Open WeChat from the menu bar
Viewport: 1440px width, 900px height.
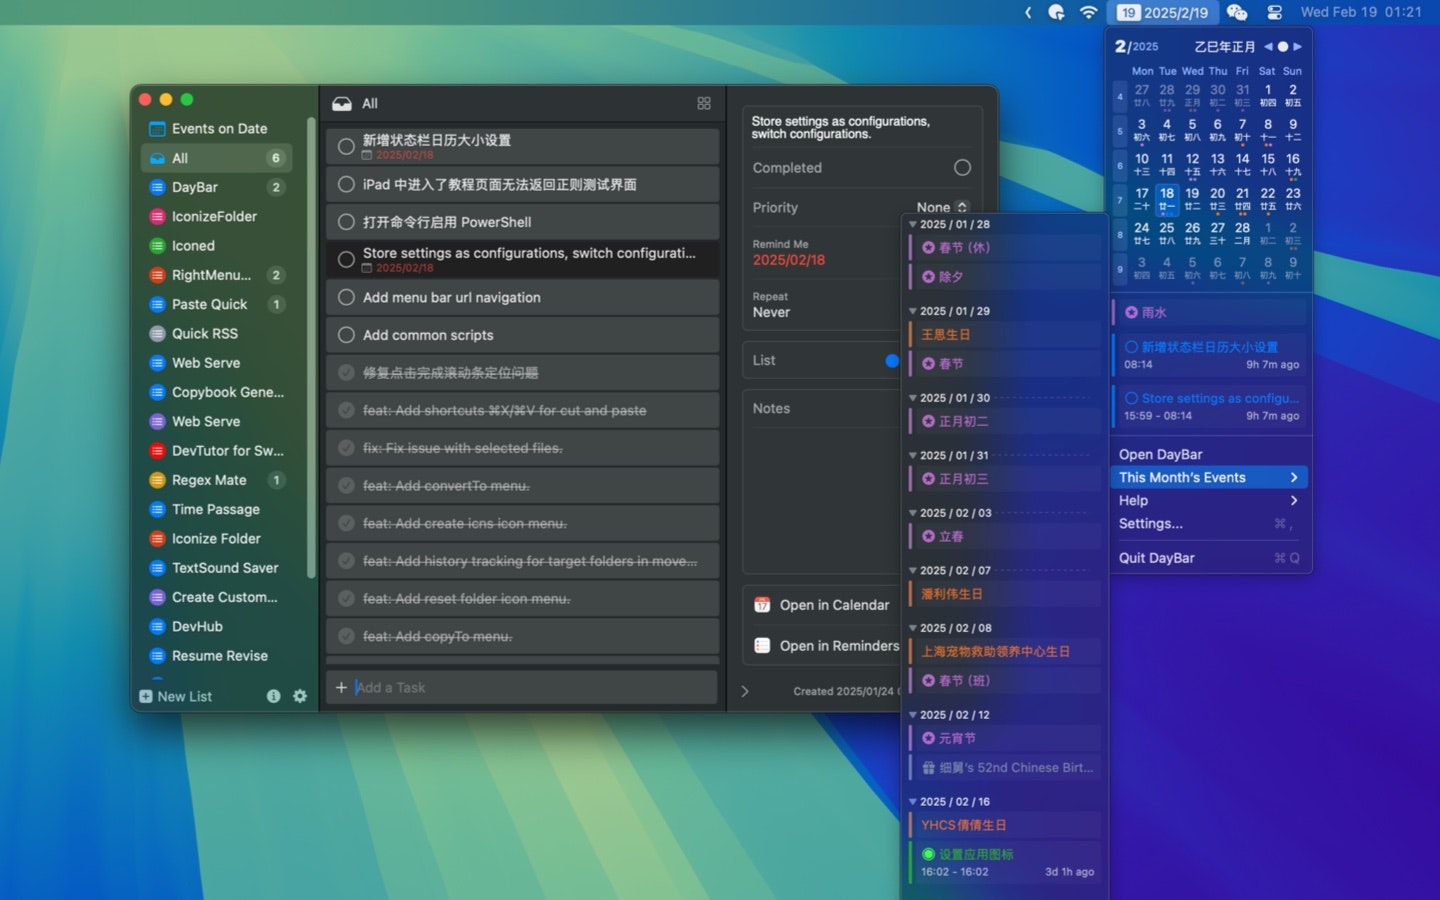pyautogui.click(x=1237, y=12)
